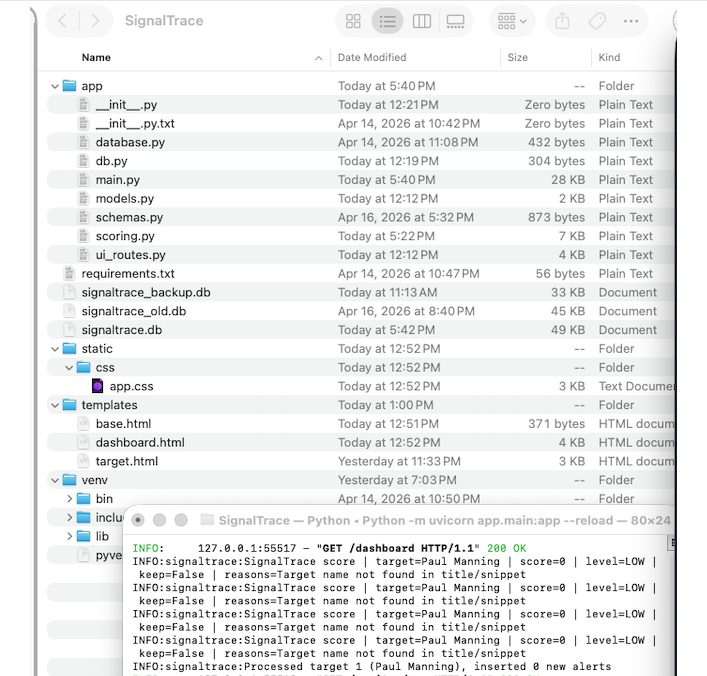Viewport: 707px width, 676px height.
Task: Switch Finder to icon view
Action: (353, 21)
